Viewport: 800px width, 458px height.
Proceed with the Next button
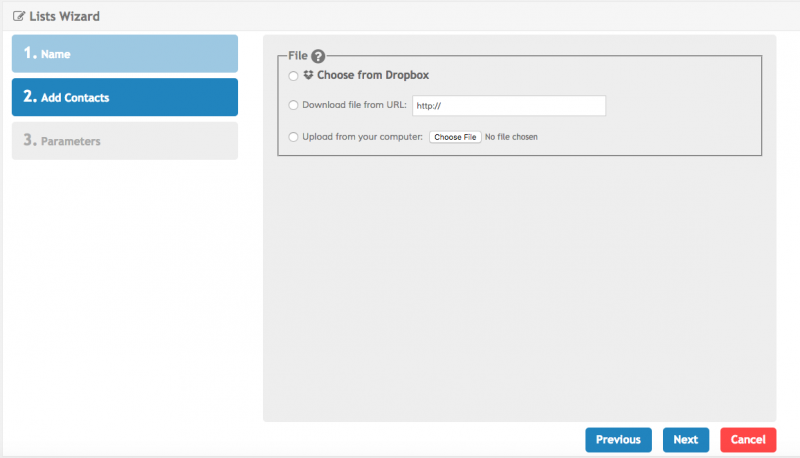(x=686, y=440)
